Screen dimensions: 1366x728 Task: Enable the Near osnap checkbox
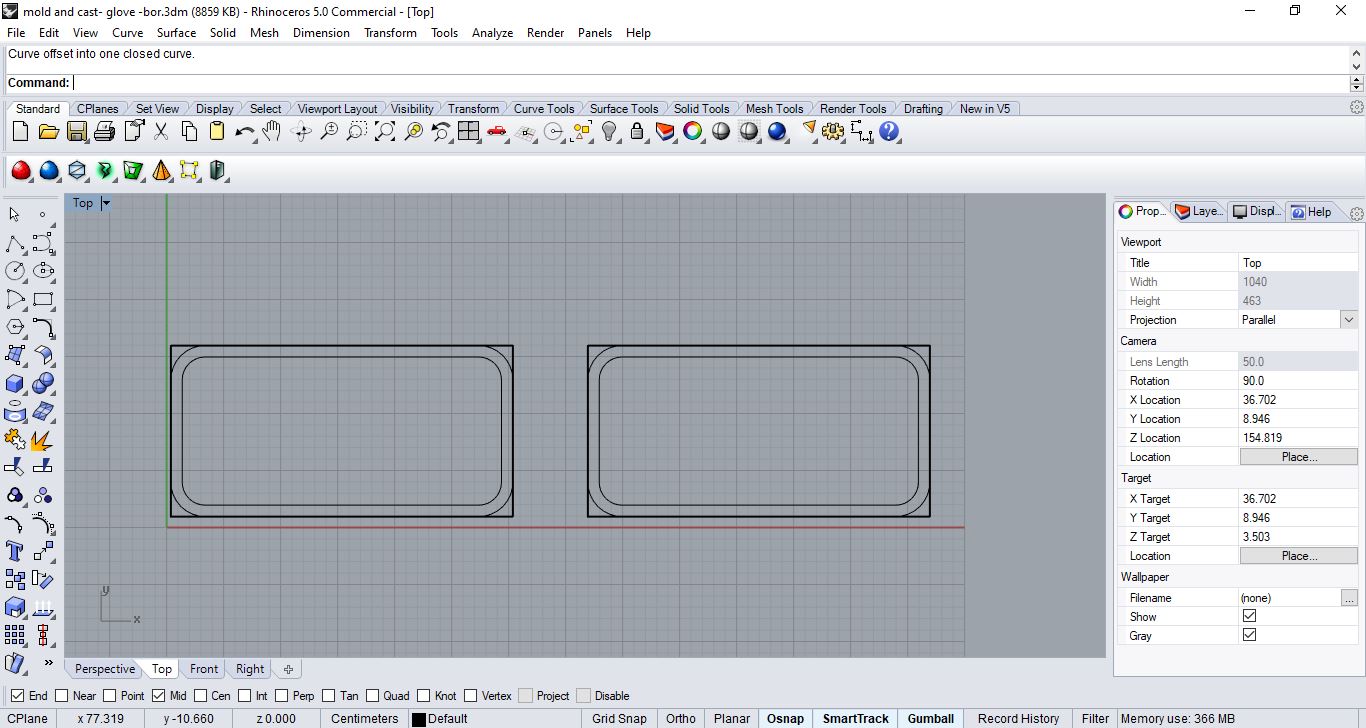pyautogui.click(x=61, y=696)
